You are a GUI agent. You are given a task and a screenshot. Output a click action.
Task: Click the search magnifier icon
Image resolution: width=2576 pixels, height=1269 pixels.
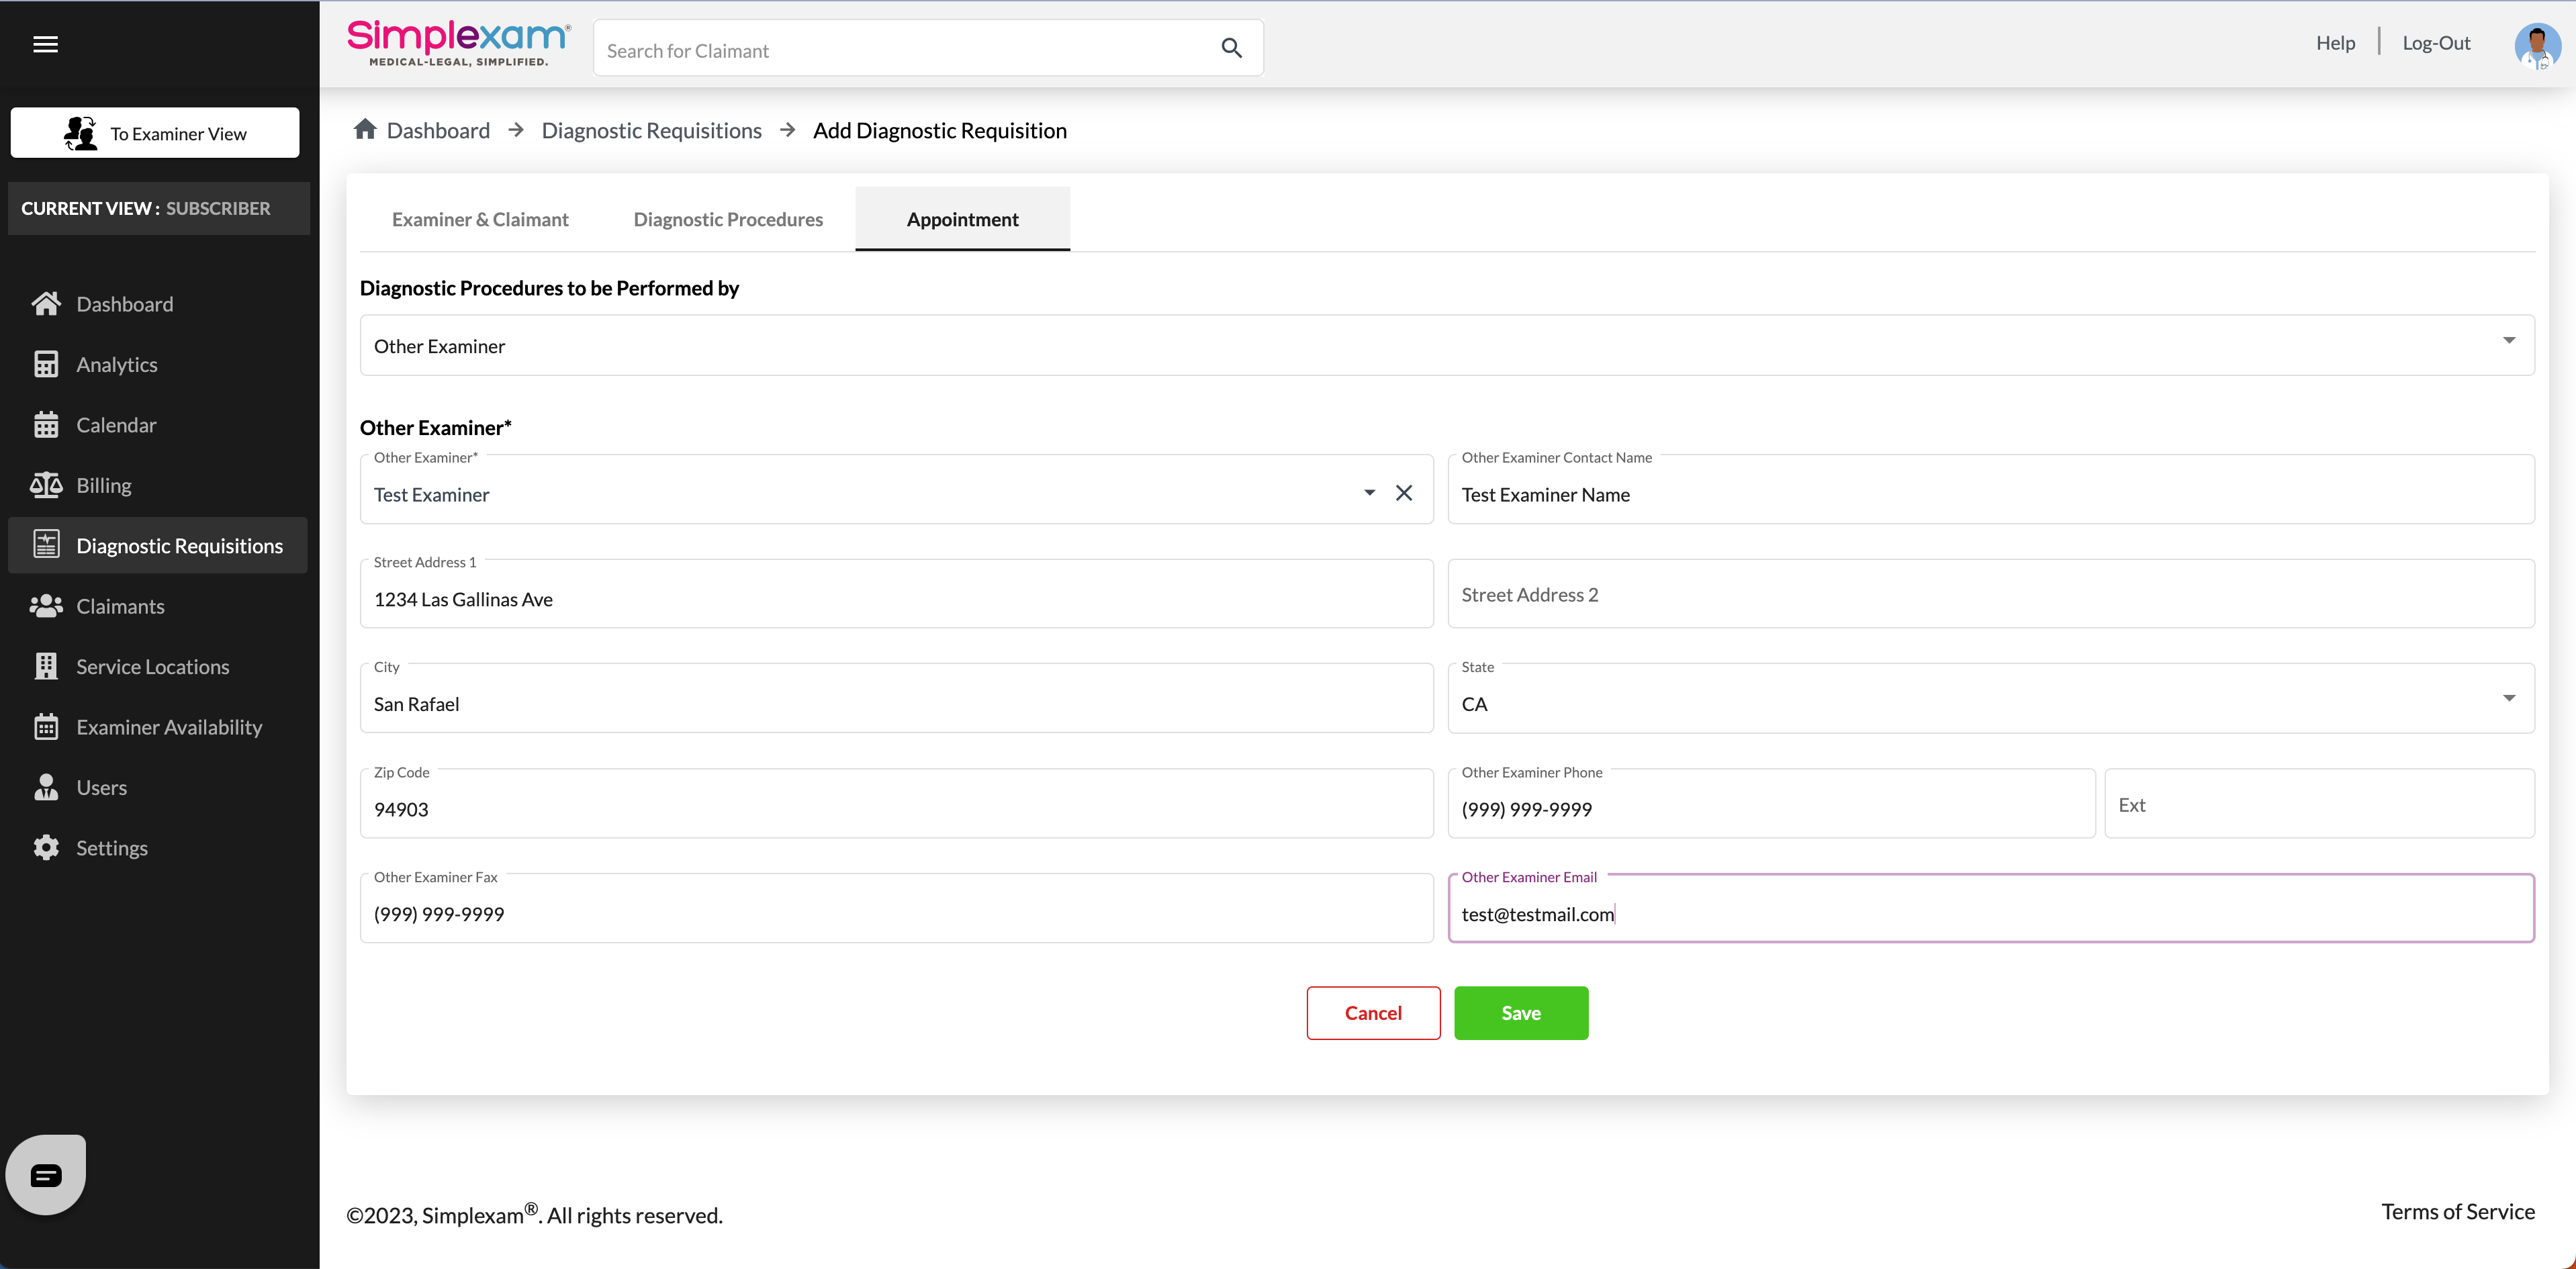click(x=1231, y=48)
